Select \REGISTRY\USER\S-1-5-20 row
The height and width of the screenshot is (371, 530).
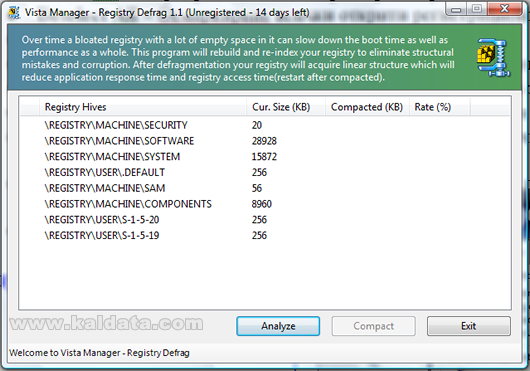click(265, 220)
